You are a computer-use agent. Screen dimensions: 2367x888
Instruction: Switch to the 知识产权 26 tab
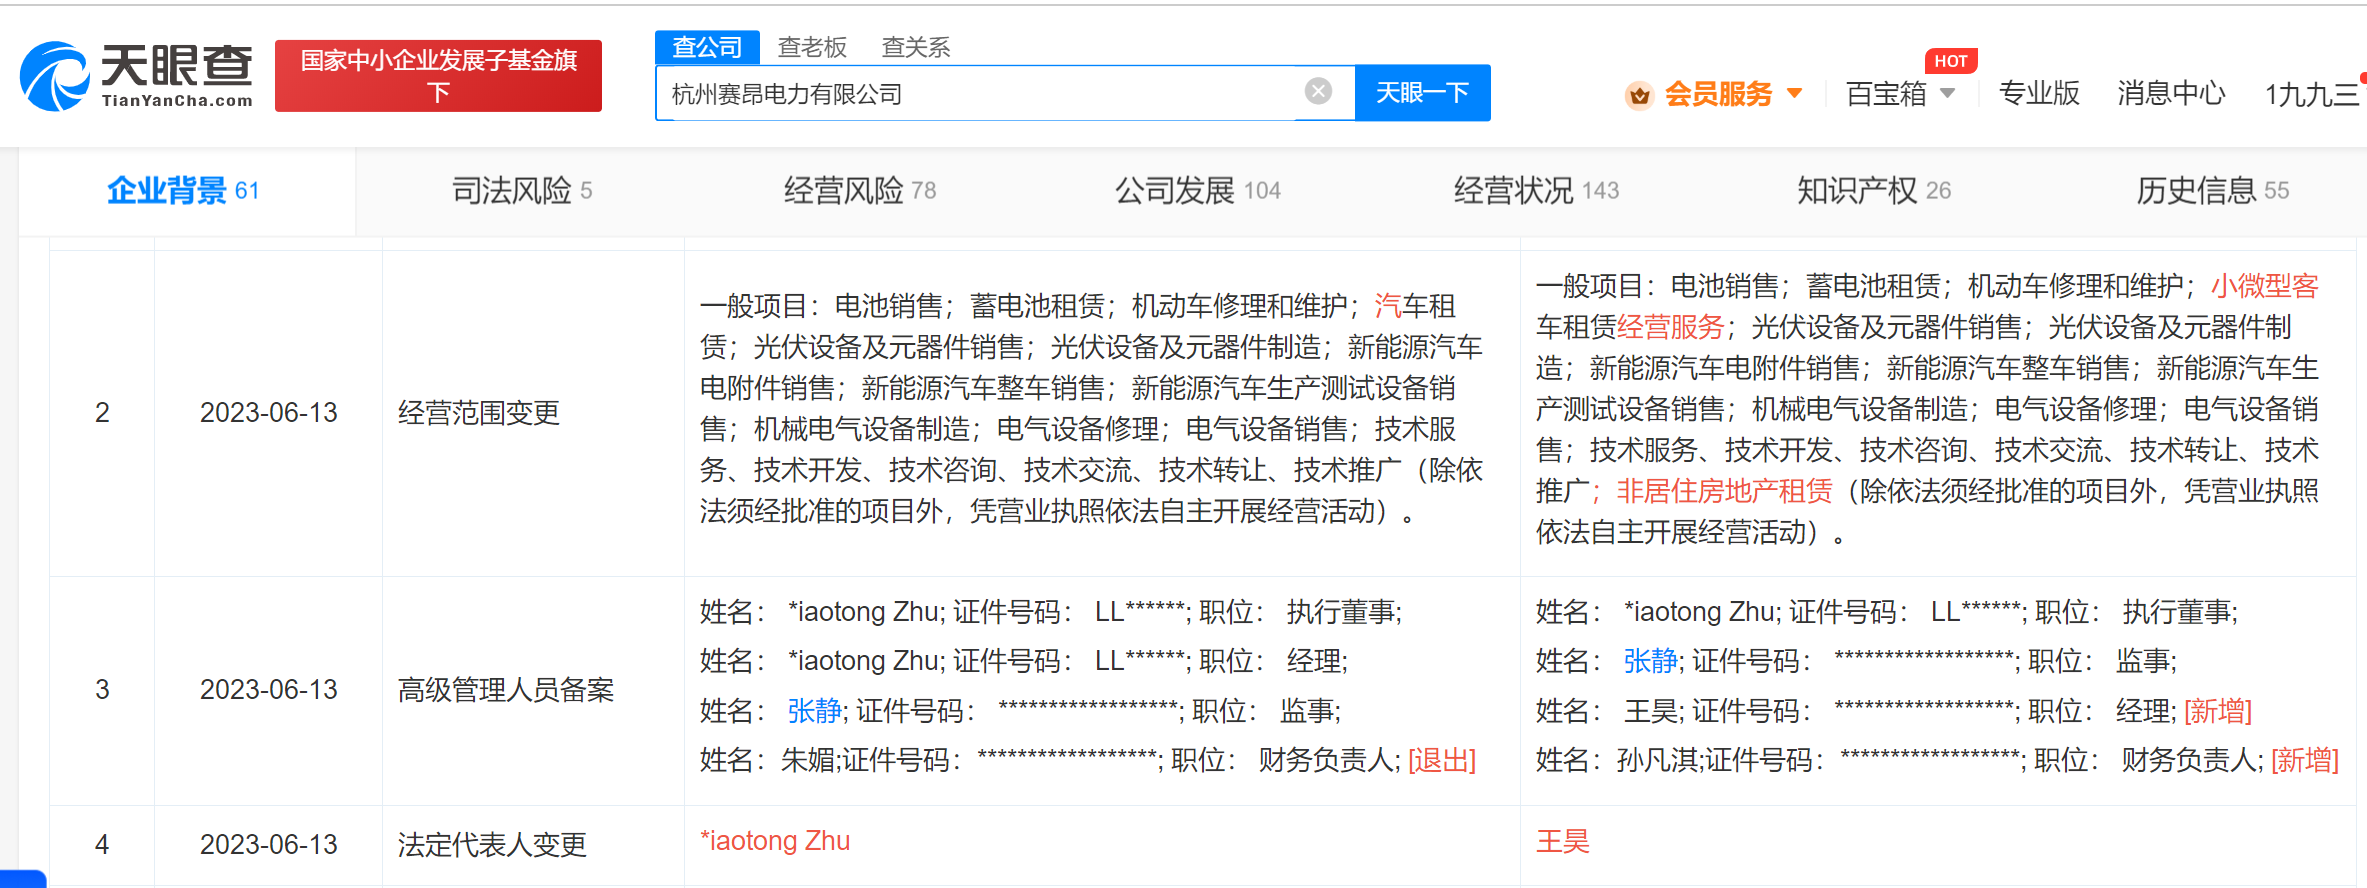(1874, 191)
